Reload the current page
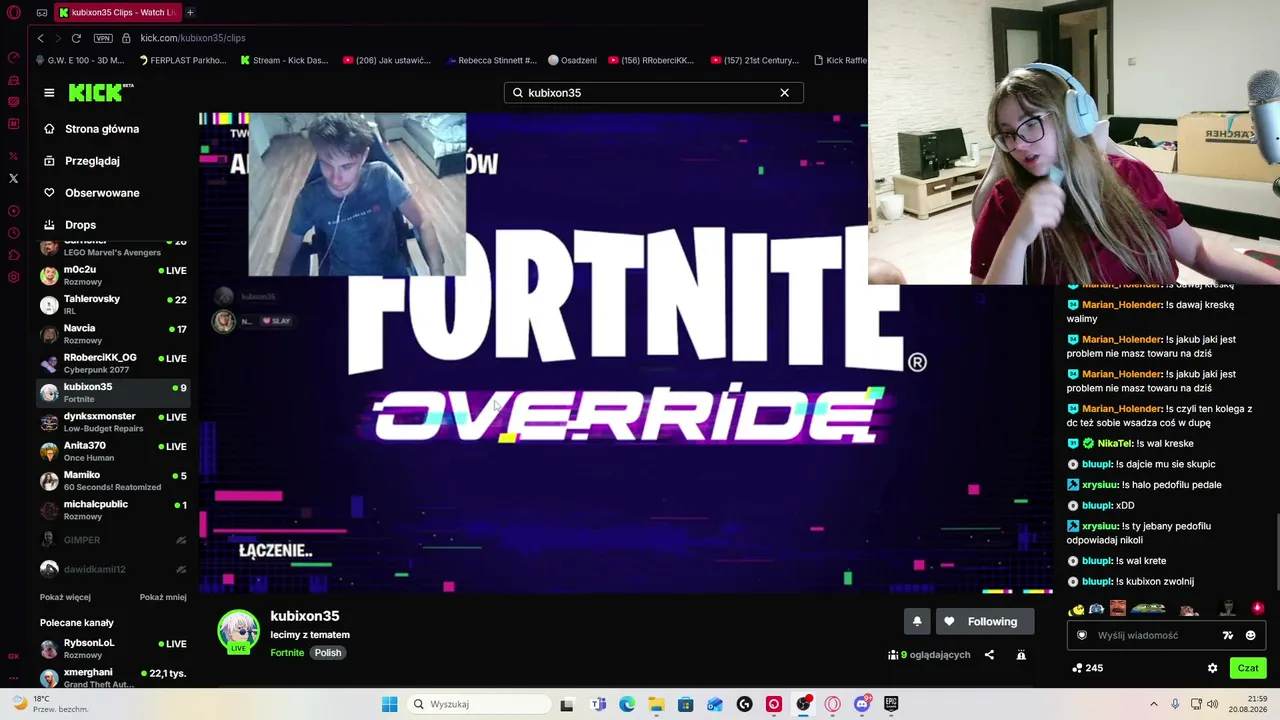This screenshot has height=720, width=1280. pyautogui.click(x=76, y=38)
